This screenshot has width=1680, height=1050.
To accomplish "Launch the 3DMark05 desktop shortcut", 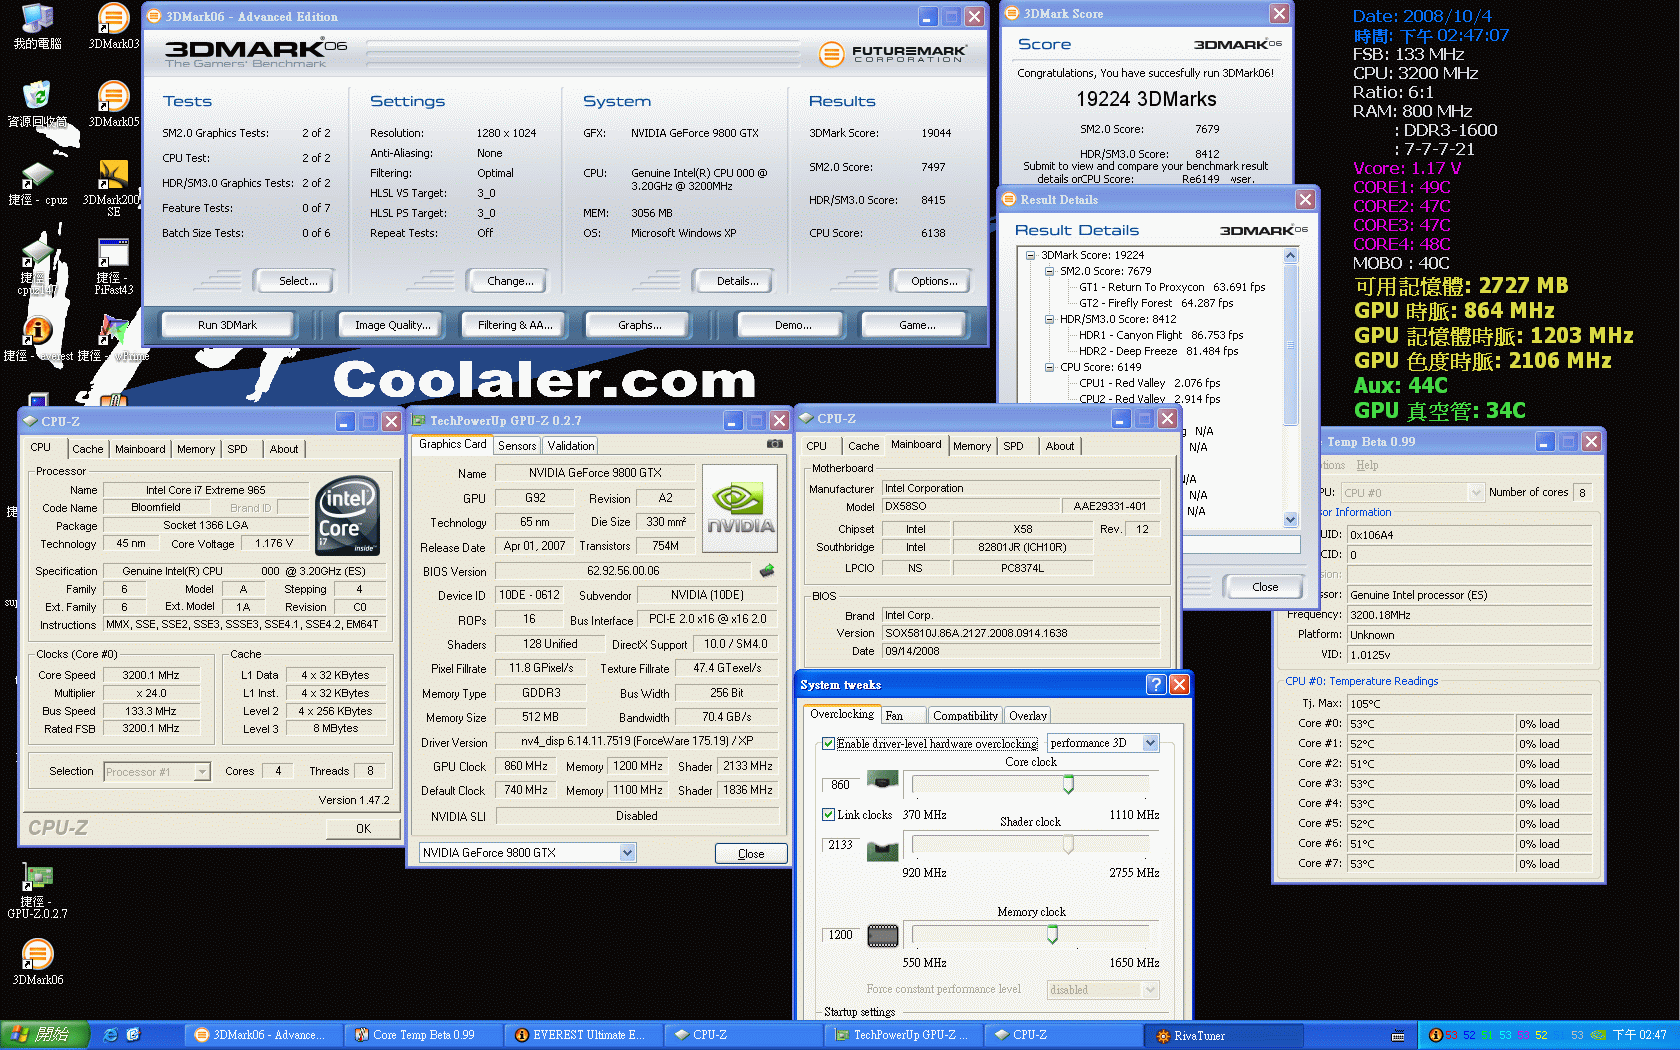I will (x=113, y=104).
